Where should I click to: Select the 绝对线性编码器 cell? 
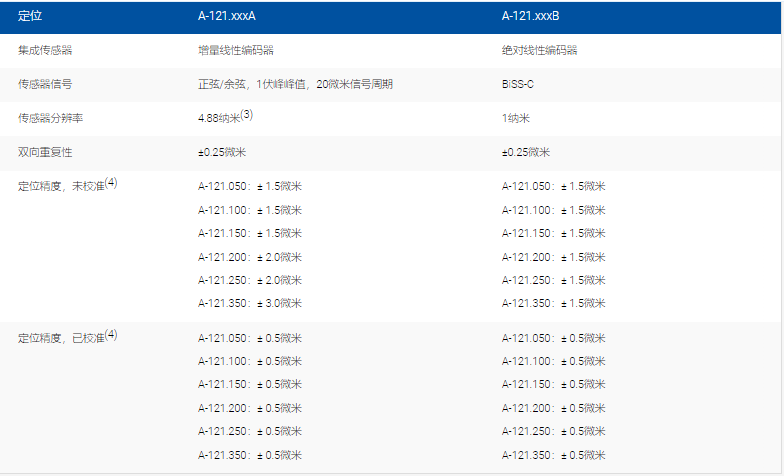(x=540, y=50)
